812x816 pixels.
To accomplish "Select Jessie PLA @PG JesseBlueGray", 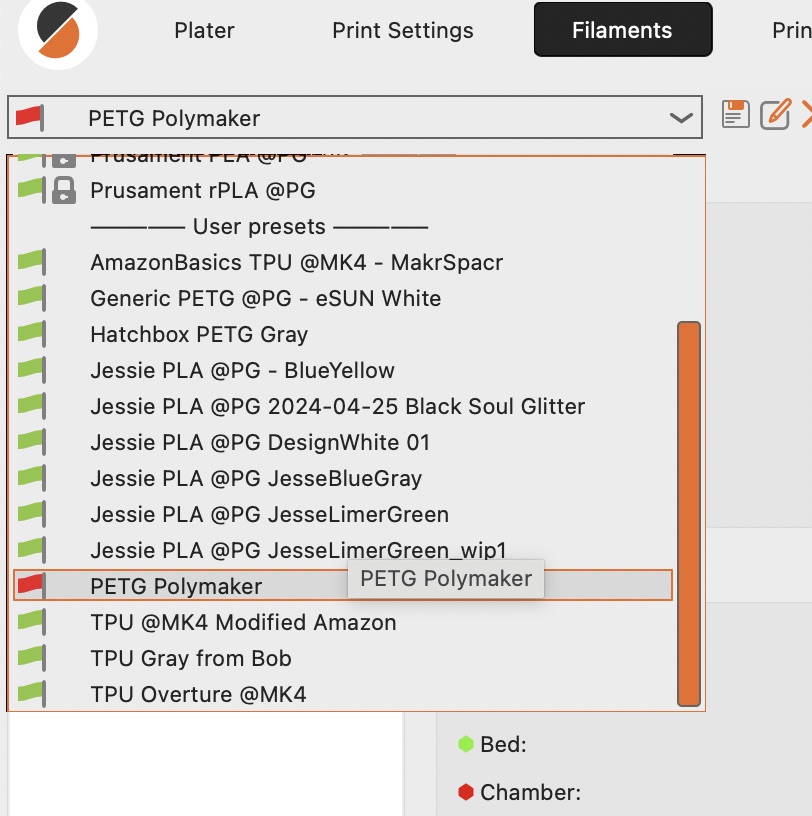I will click(x=256, y=478).
